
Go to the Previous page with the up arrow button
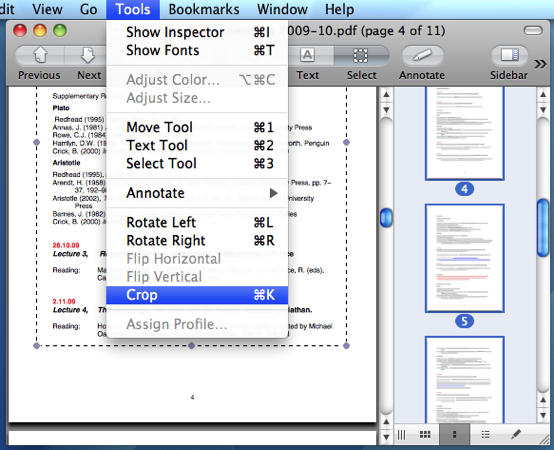tap(40, 55)
